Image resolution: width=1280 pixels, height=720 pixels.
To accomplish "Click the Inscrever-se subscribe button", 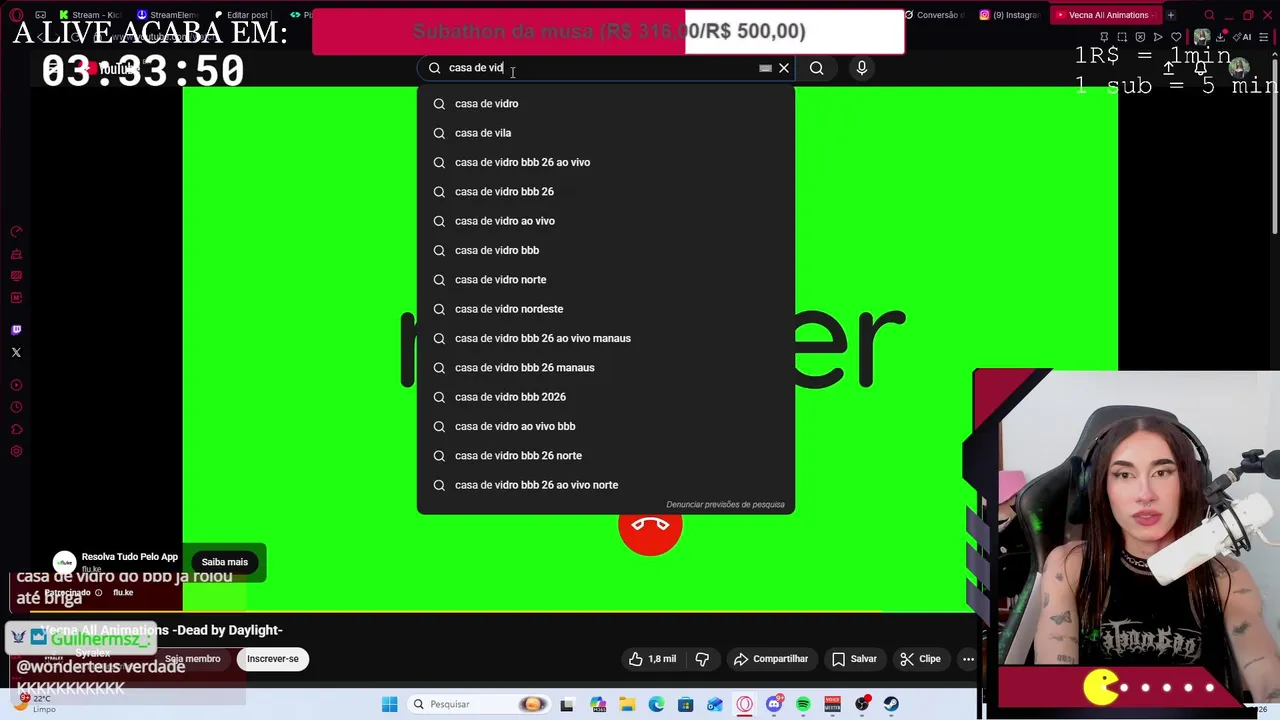I will [273, 659].
